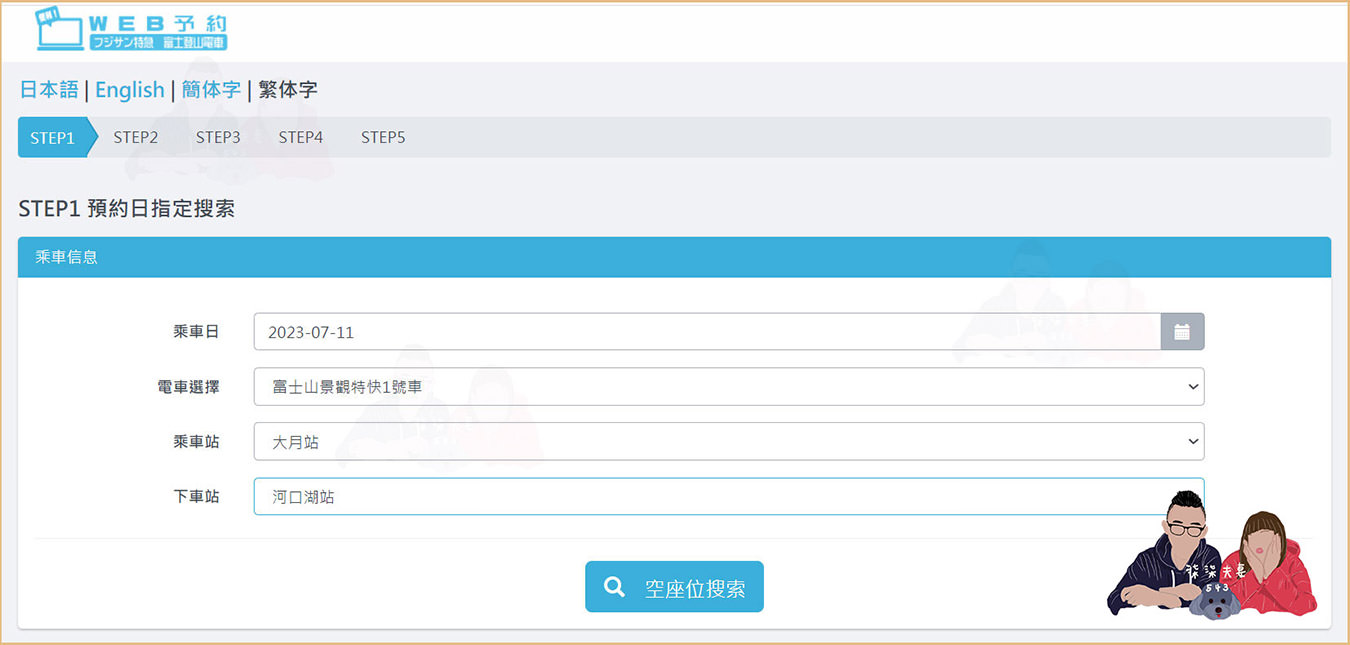Open the calendar date picker icon
The width and height of the screenshot is (1350, 645).
point(1182,332)
